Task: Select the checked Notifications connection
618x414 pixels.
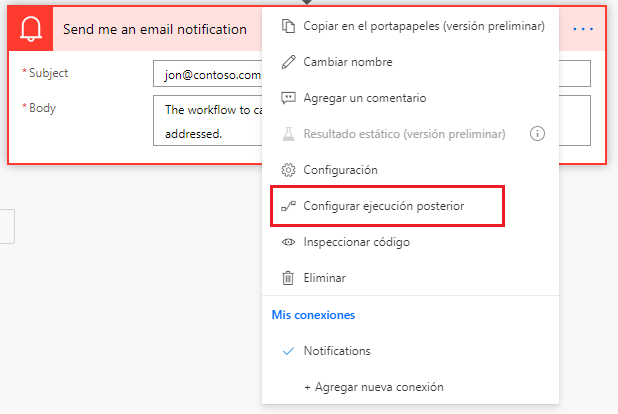Action: click(337, 351)
